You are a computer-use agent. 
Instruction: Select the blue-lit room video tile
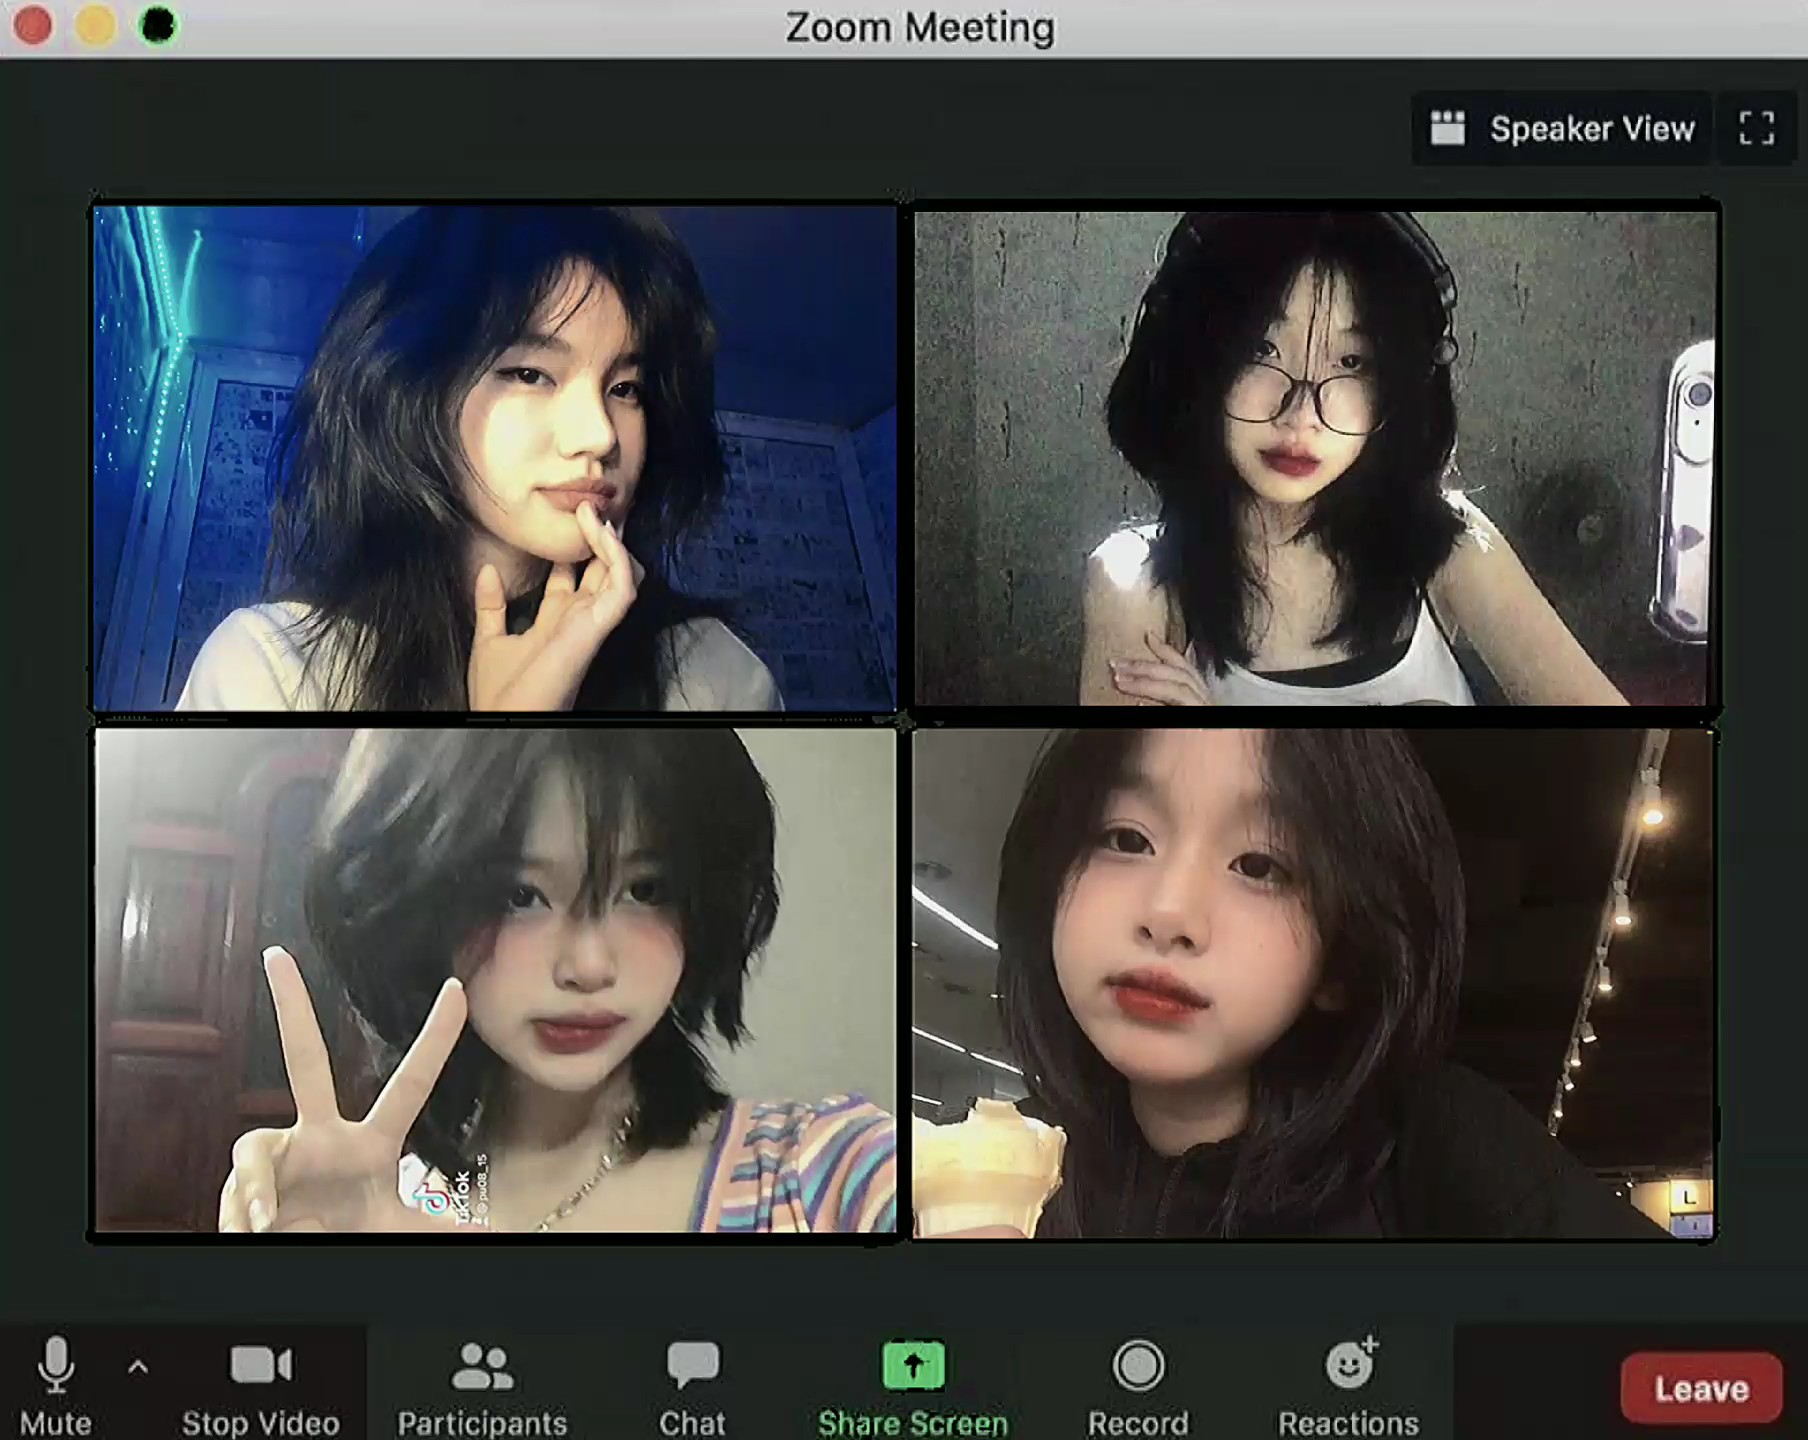[x=495, y=458]
